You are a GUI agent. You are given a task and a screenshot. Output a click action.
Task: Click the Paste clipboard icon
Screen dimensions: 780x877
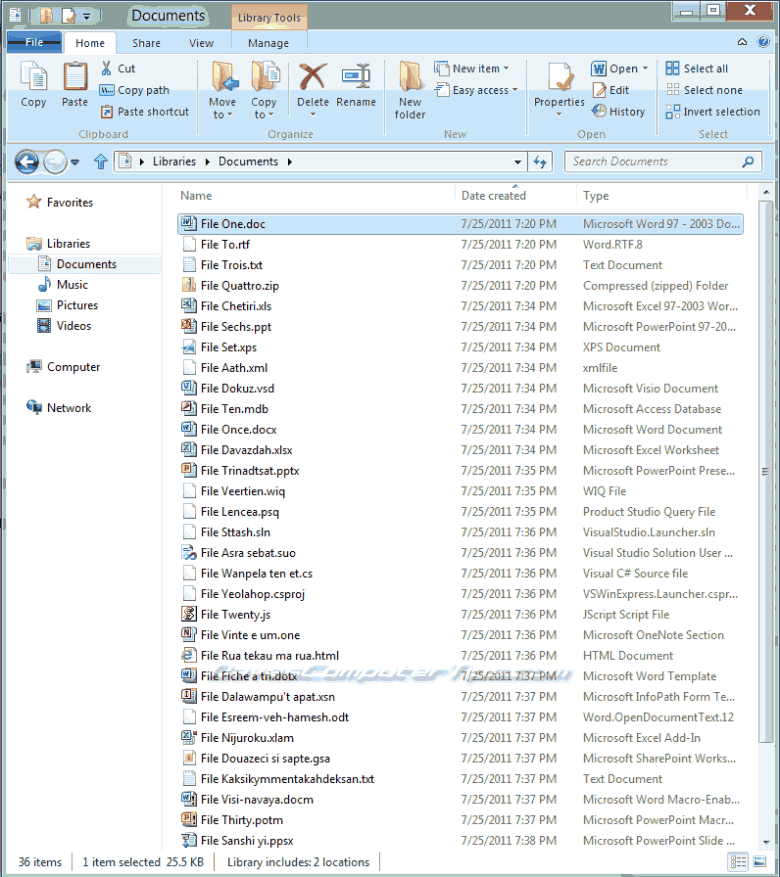click(75, 76)
